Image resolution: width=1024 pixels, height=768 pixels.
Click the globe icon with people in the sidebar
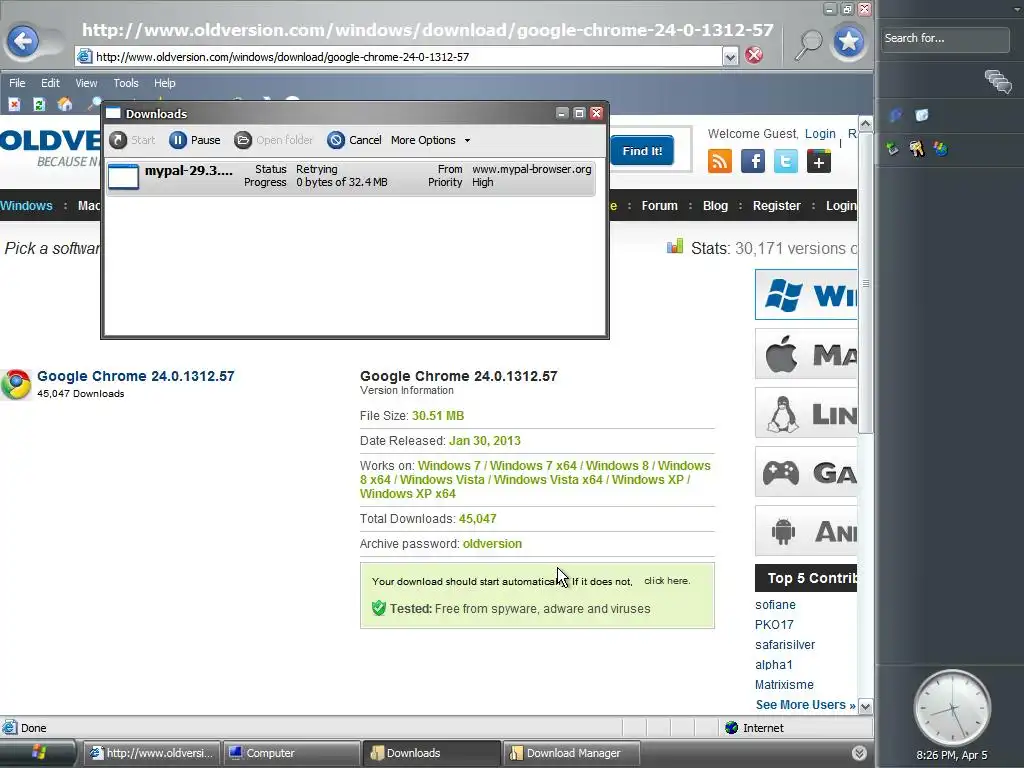[940, 149]
